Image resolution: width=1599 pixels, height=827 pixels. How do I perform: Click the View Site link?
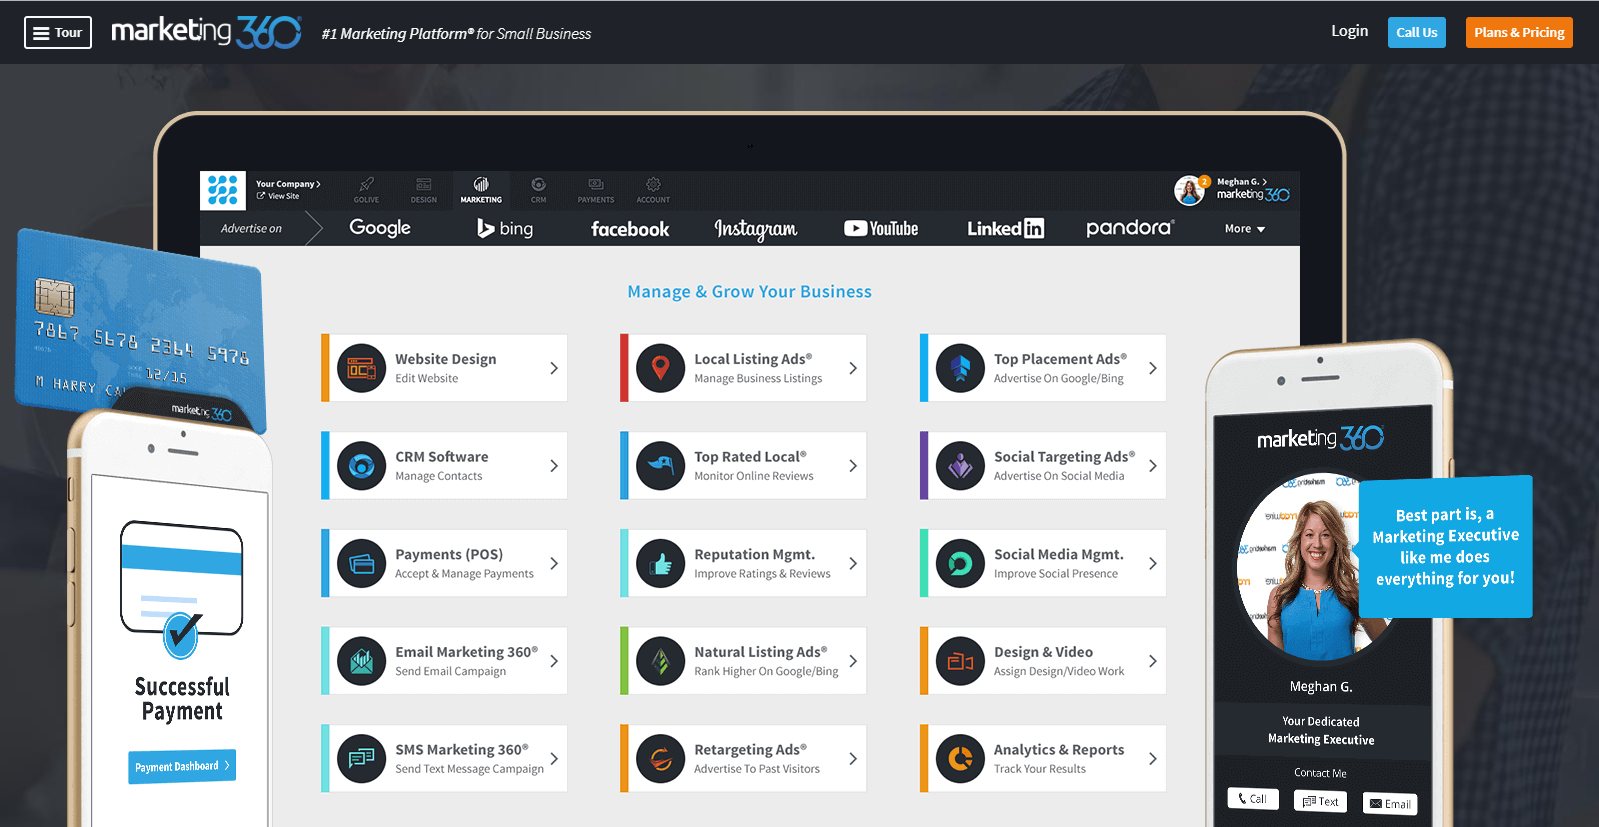[x=279, y=196]
